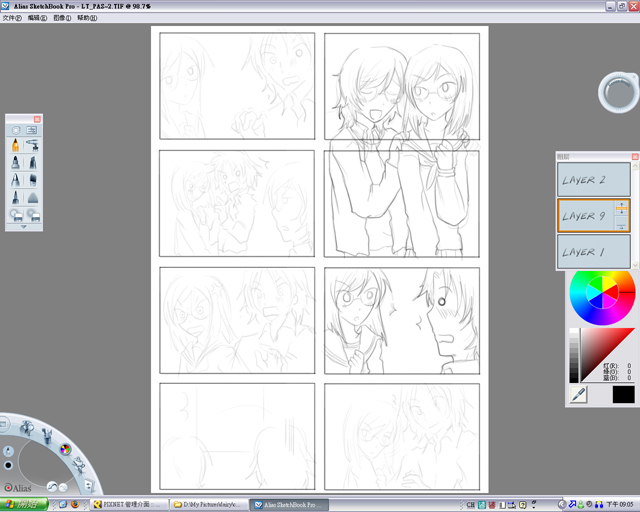This screenshot has width=640, height=512.
Task: Select Layer 2 in layers panel
Action: pos(593,180)
